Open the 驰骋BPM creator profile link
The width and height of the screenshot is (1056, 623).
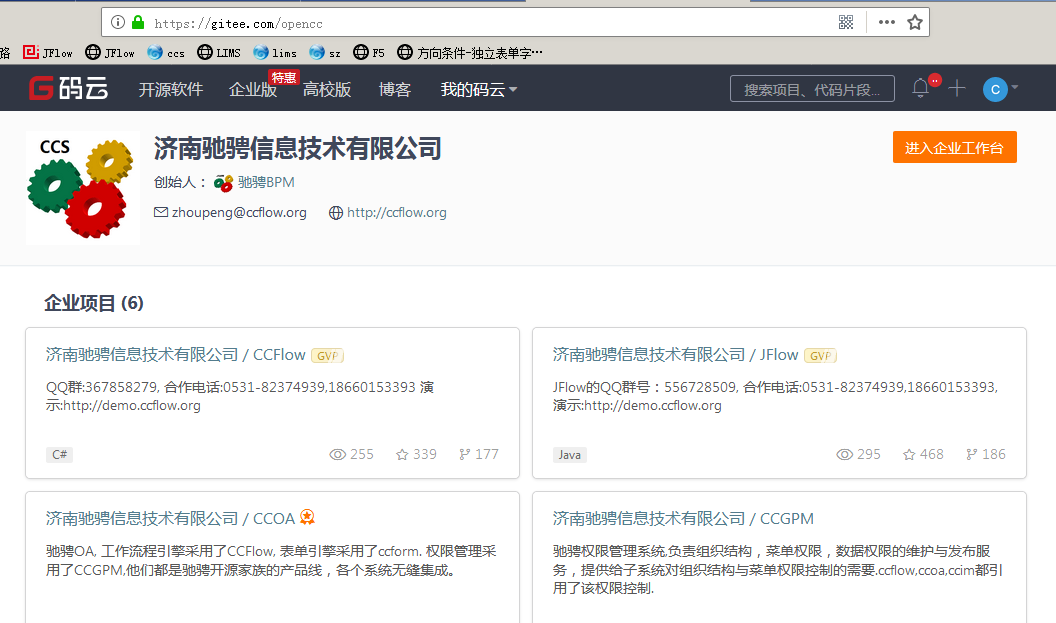[x=266, y=182]
